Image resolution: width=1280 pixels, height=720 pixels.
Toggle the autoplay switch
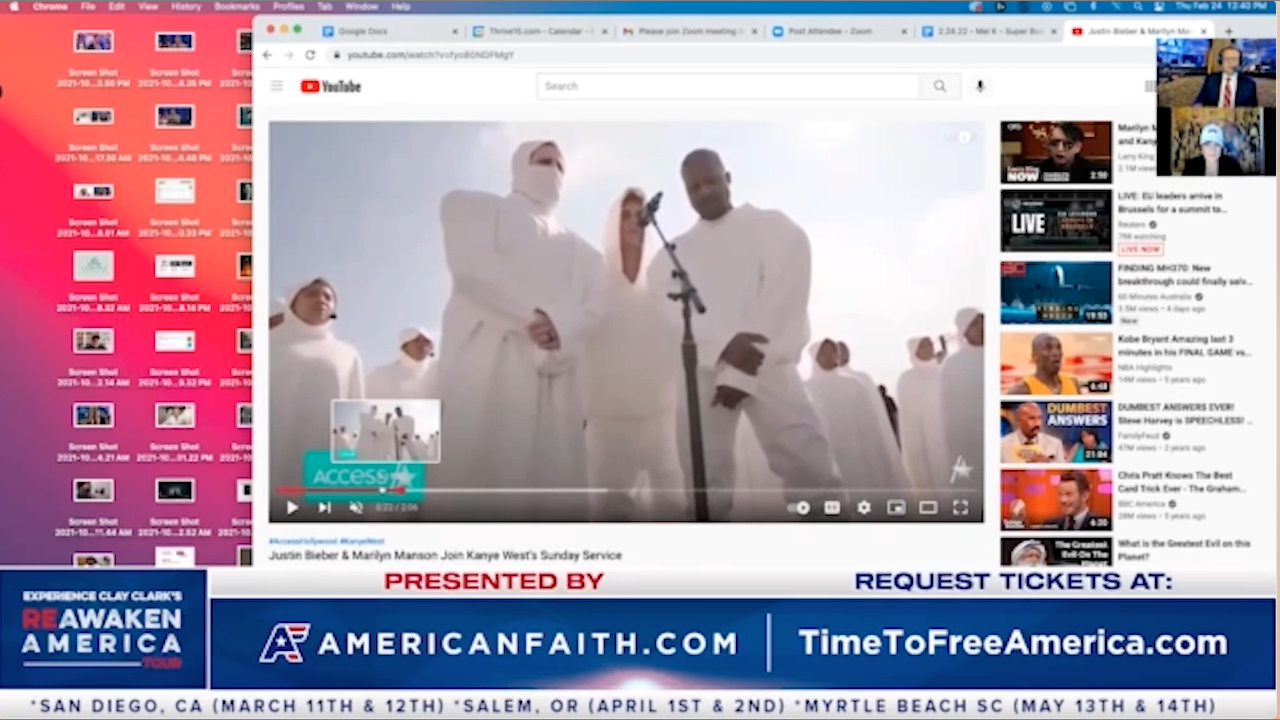[x=798, y=508]
